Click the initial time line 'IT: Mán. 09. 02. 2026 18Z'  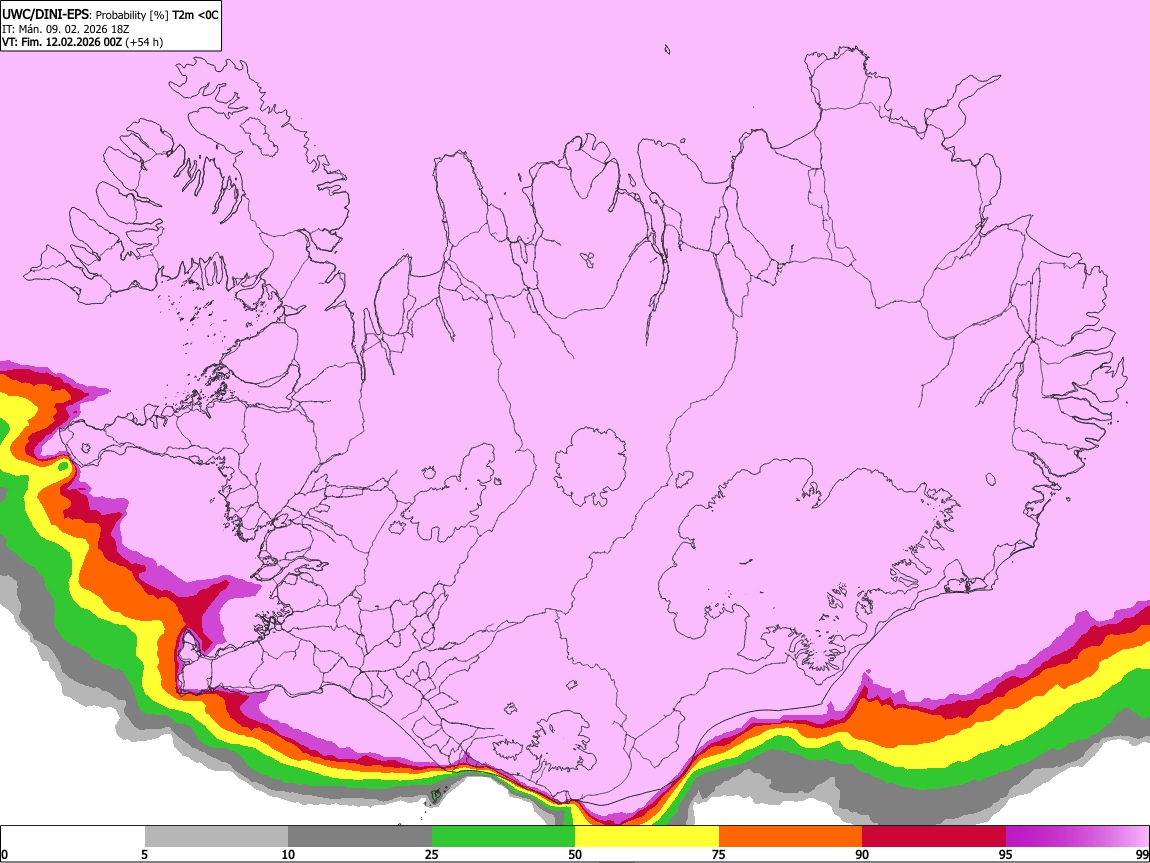[x=65, y=29]
